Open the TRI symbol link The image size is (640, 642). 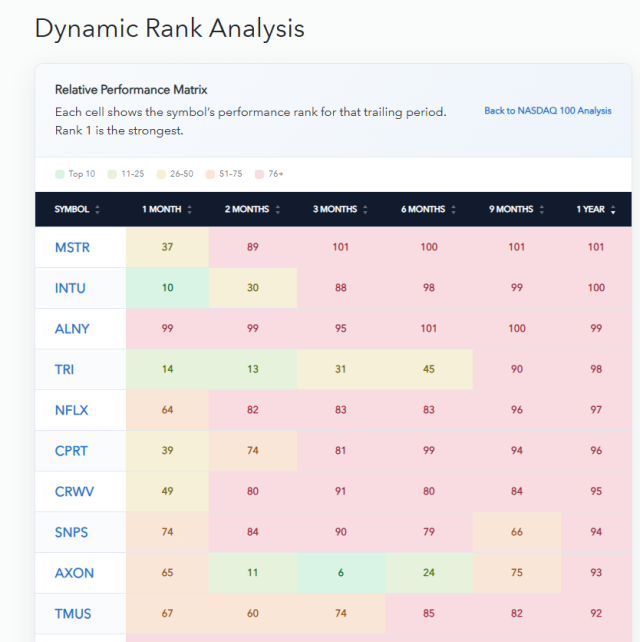[64, 369]
